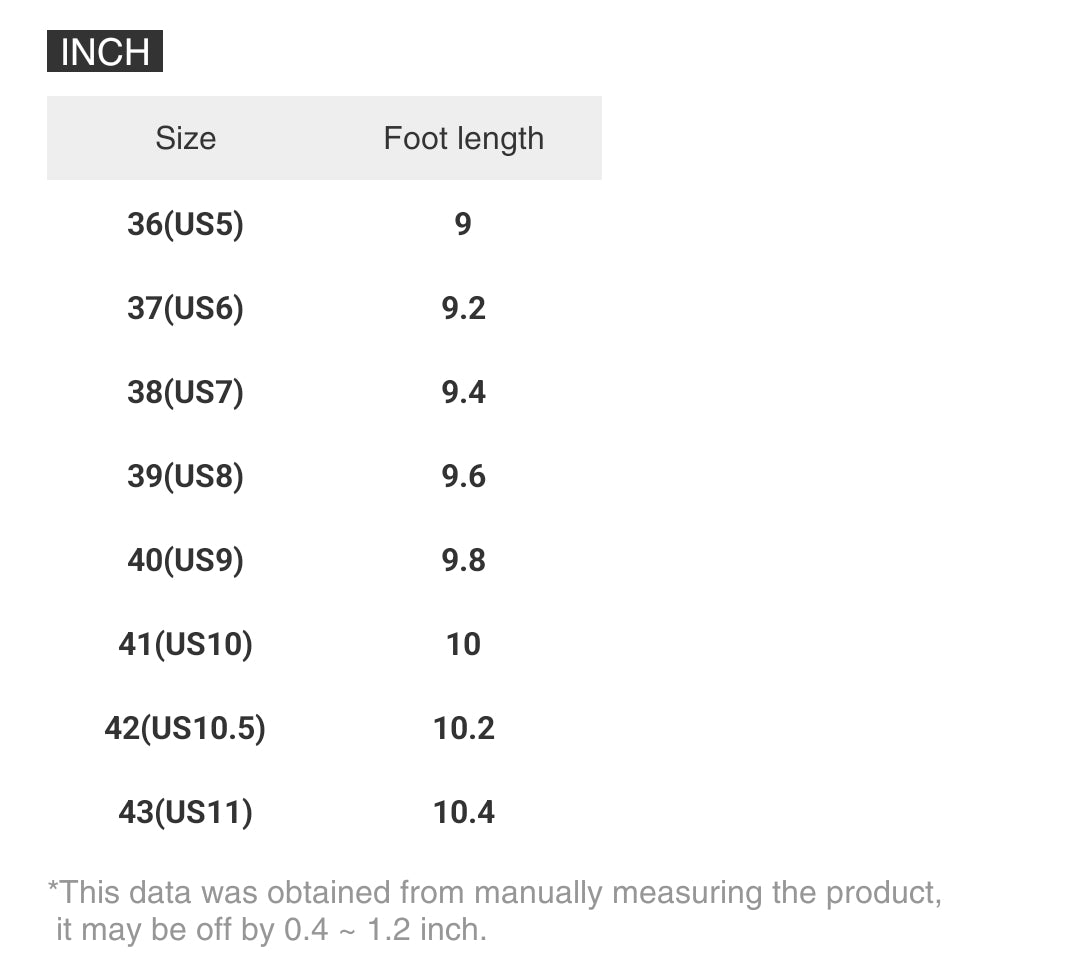This screenshot has width=1080, height=961.
Task: Select the 10.4 foot length value
Action: (463, 812)
